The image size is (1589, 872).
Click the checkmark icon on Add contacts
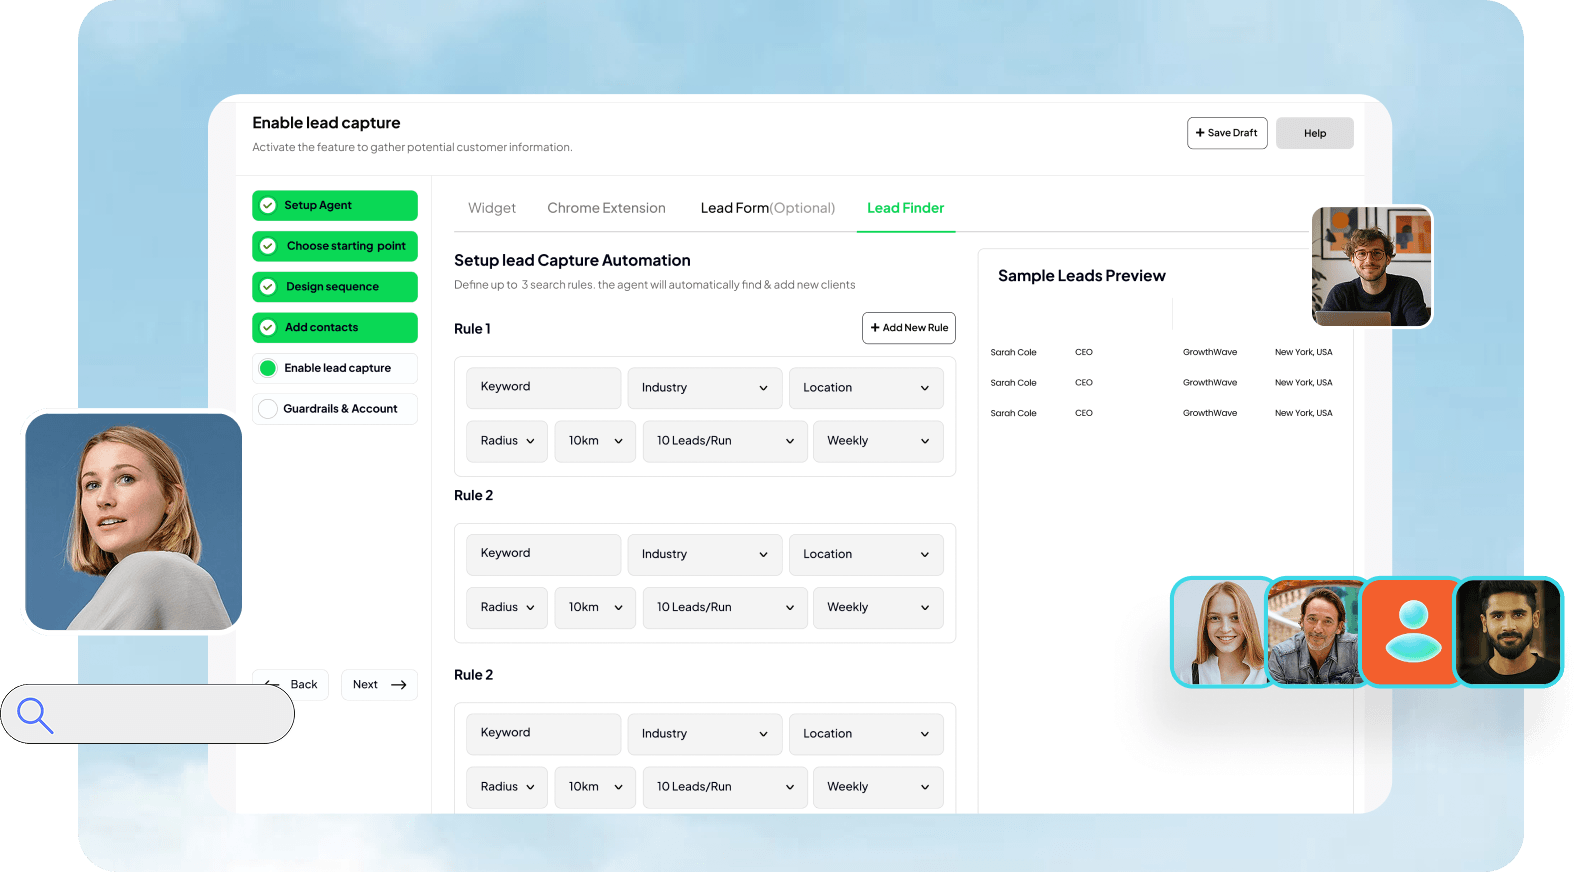click(268, 328)
